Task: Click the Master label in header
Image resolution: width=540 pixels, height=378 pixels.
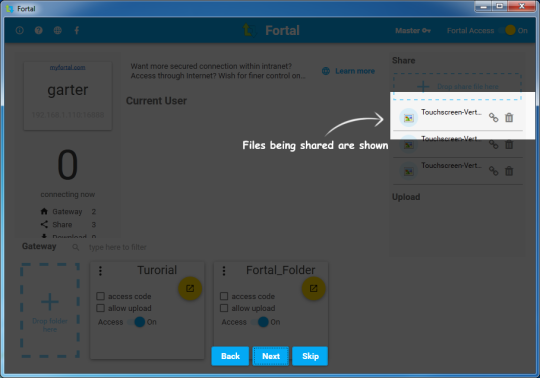Action: (x=407, y=31)
